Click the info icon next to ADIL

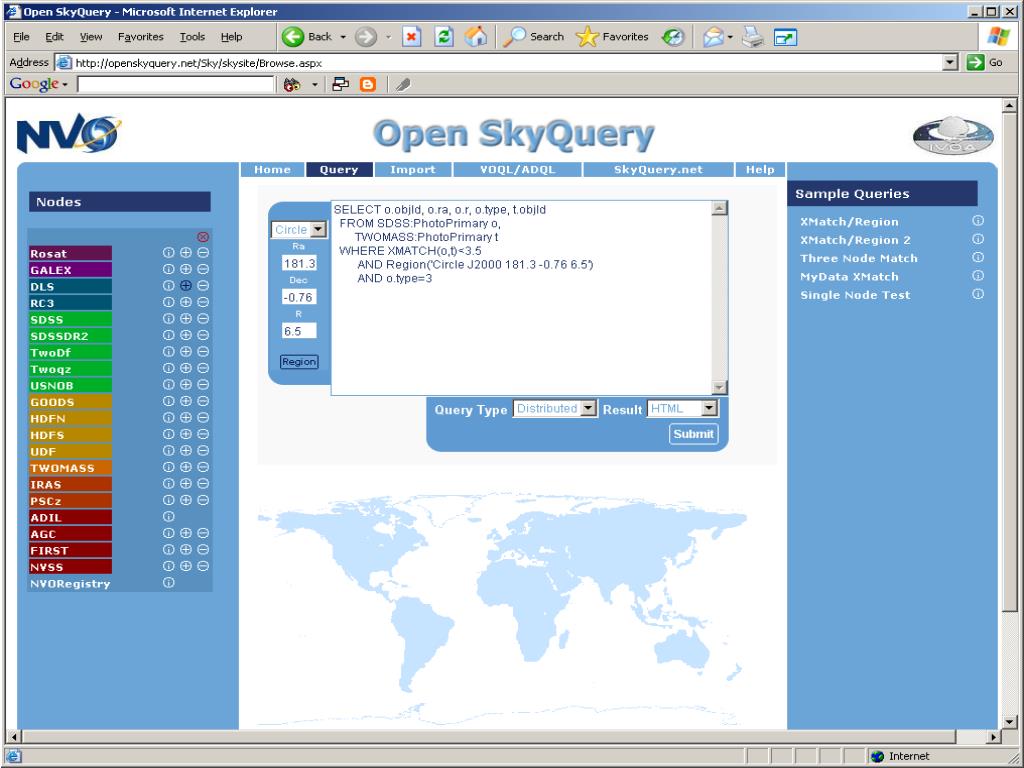pos(168,516)
